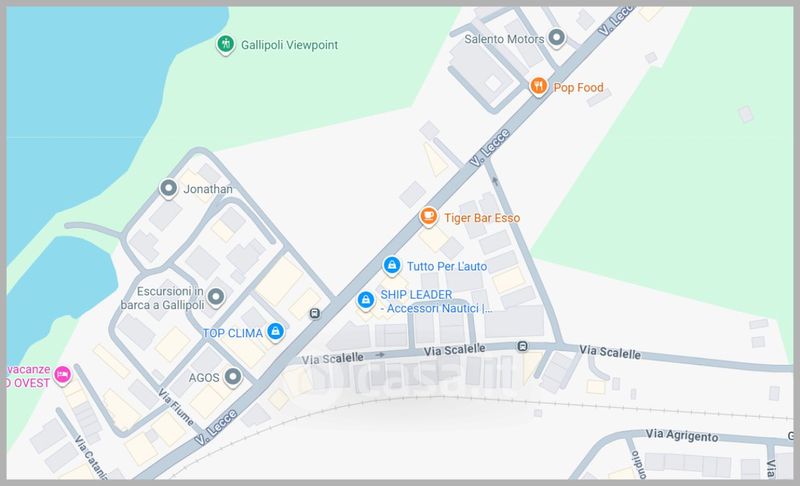Select the Salento Motors gray pin
This screenshot has height=486, width=800.
pyautogui.click(x=556, y=38)
